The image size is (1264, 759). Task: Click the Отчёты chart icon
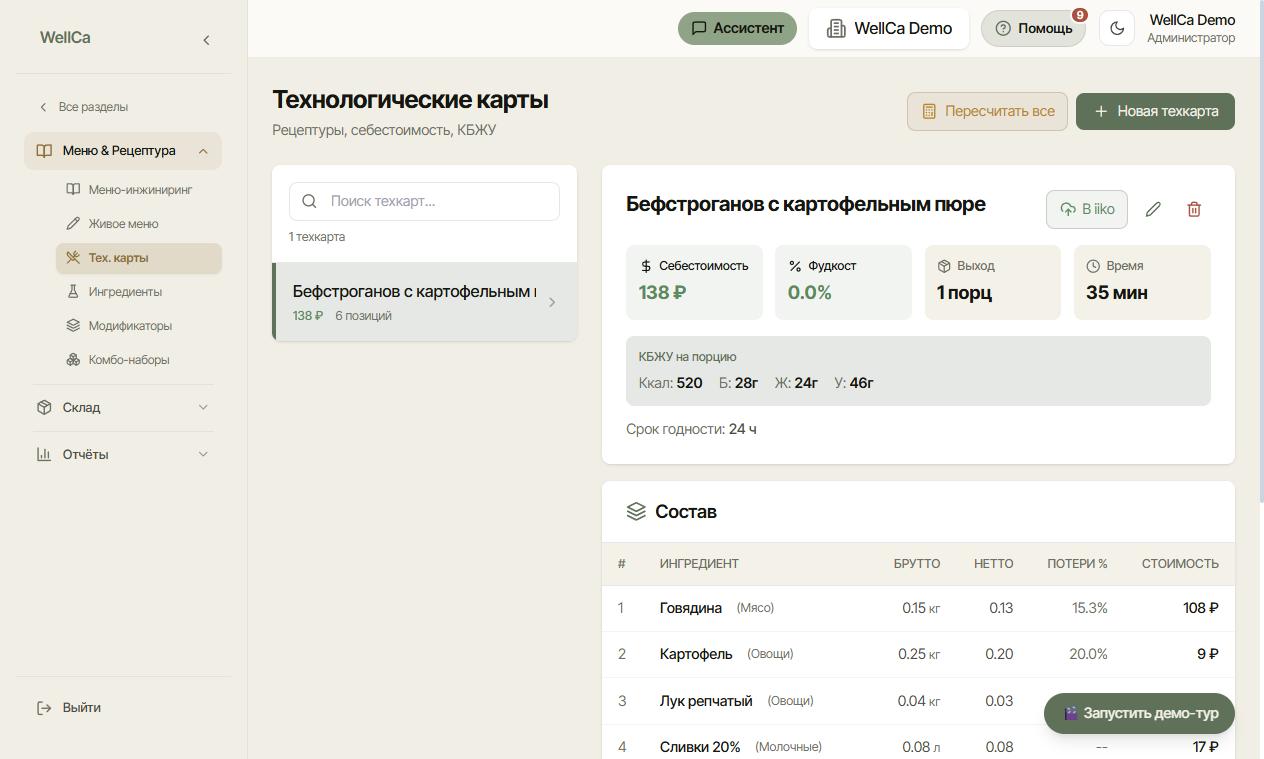coord(44,455)
